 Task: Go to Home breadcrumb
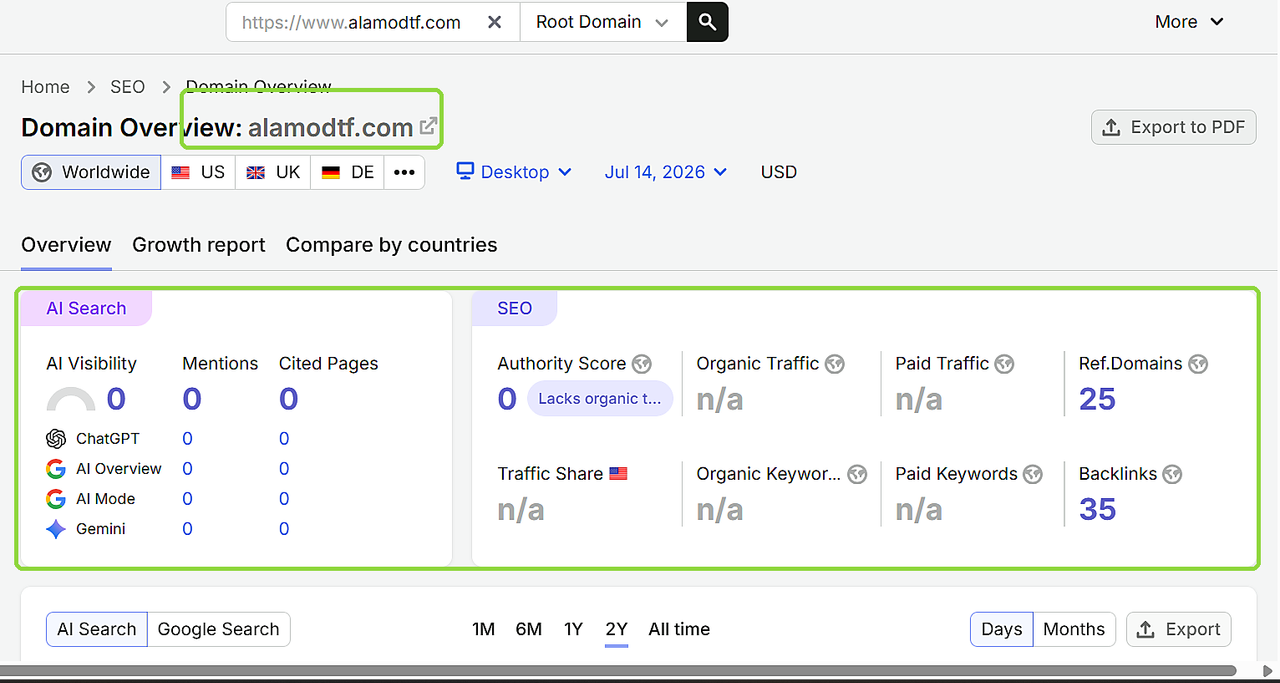tap(45, 87)
